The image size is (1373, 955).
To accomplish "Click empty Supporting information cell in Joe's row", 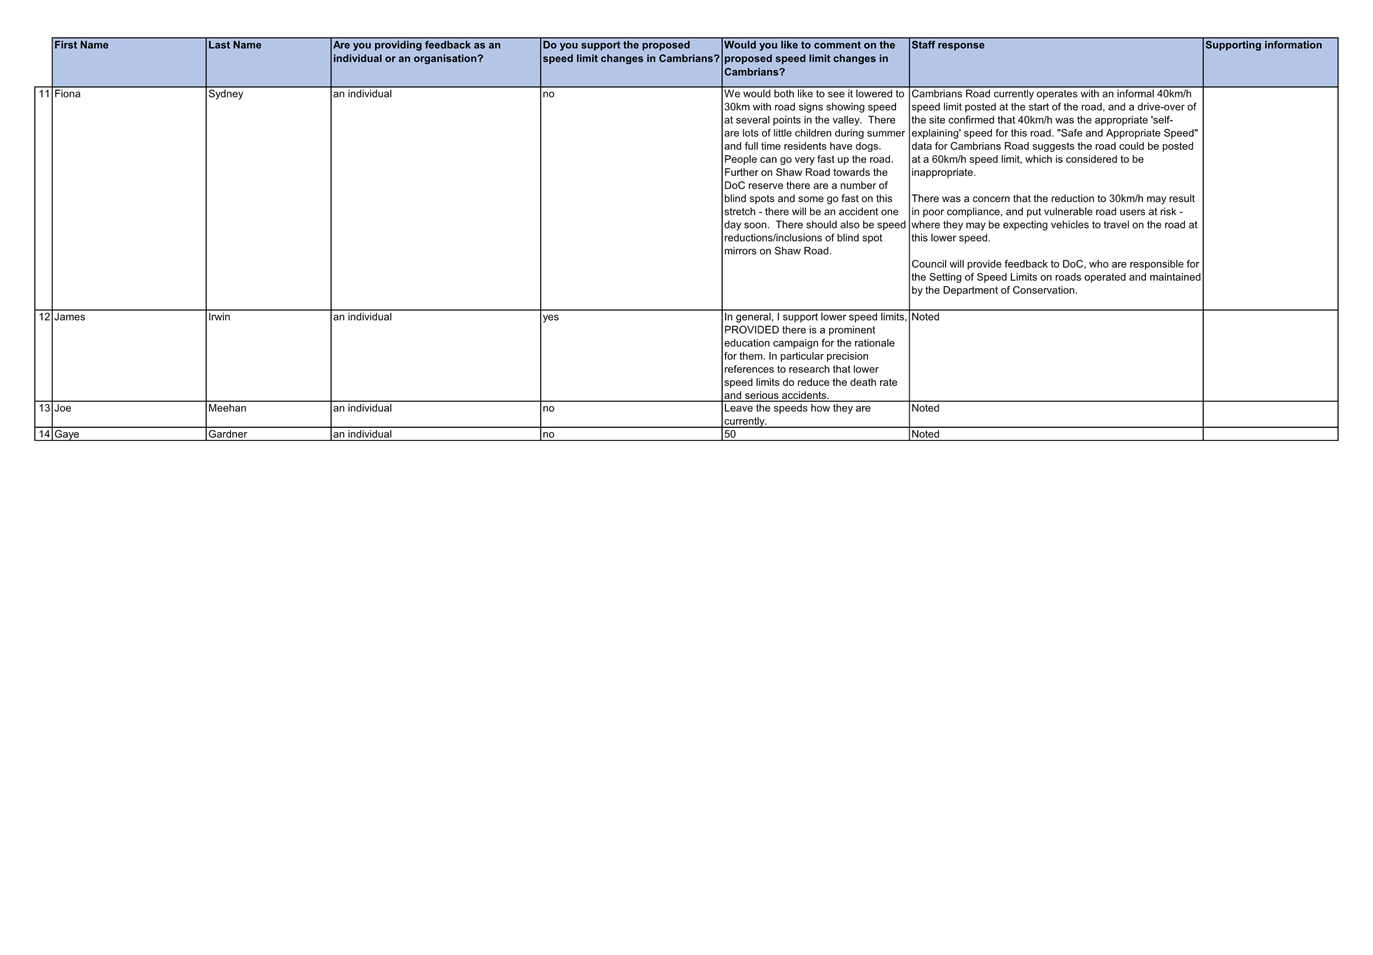I will click(x=1270, y=414).
